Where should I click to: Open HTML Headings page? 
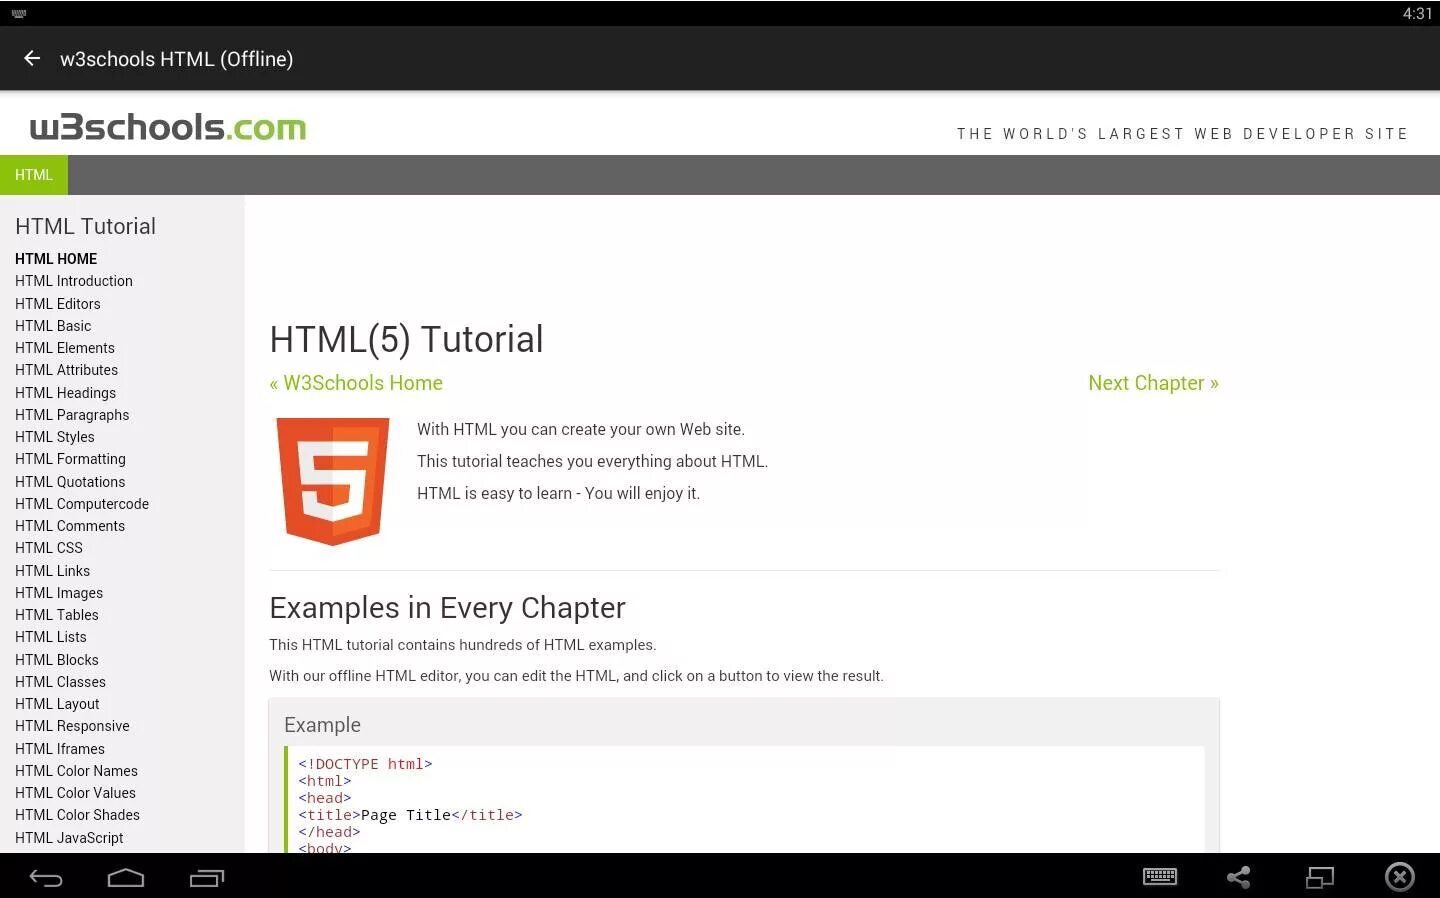pos(65,393)
